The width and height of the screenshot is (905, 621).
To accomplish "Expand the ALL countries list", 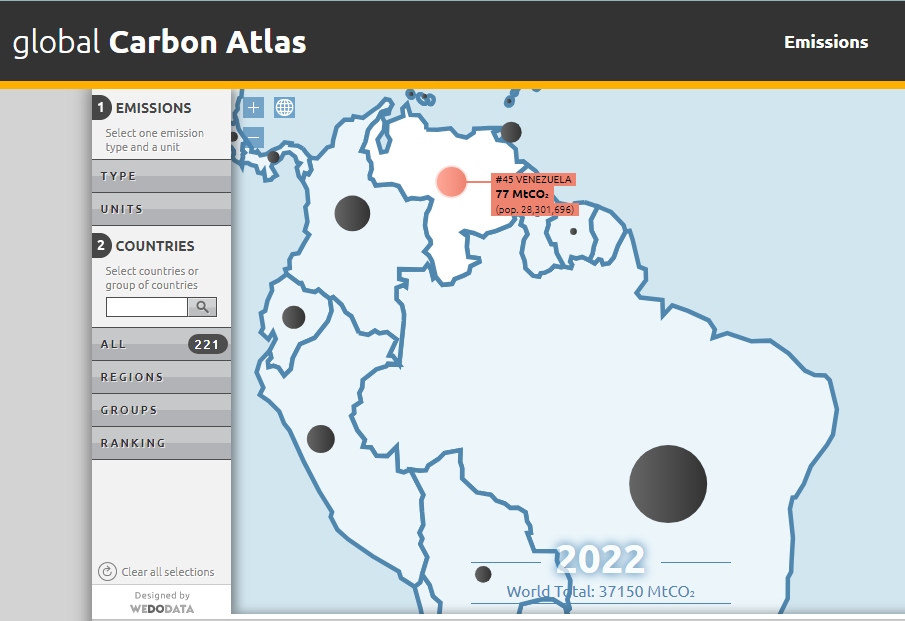I will pyautogui.click(x=162, y=345).
